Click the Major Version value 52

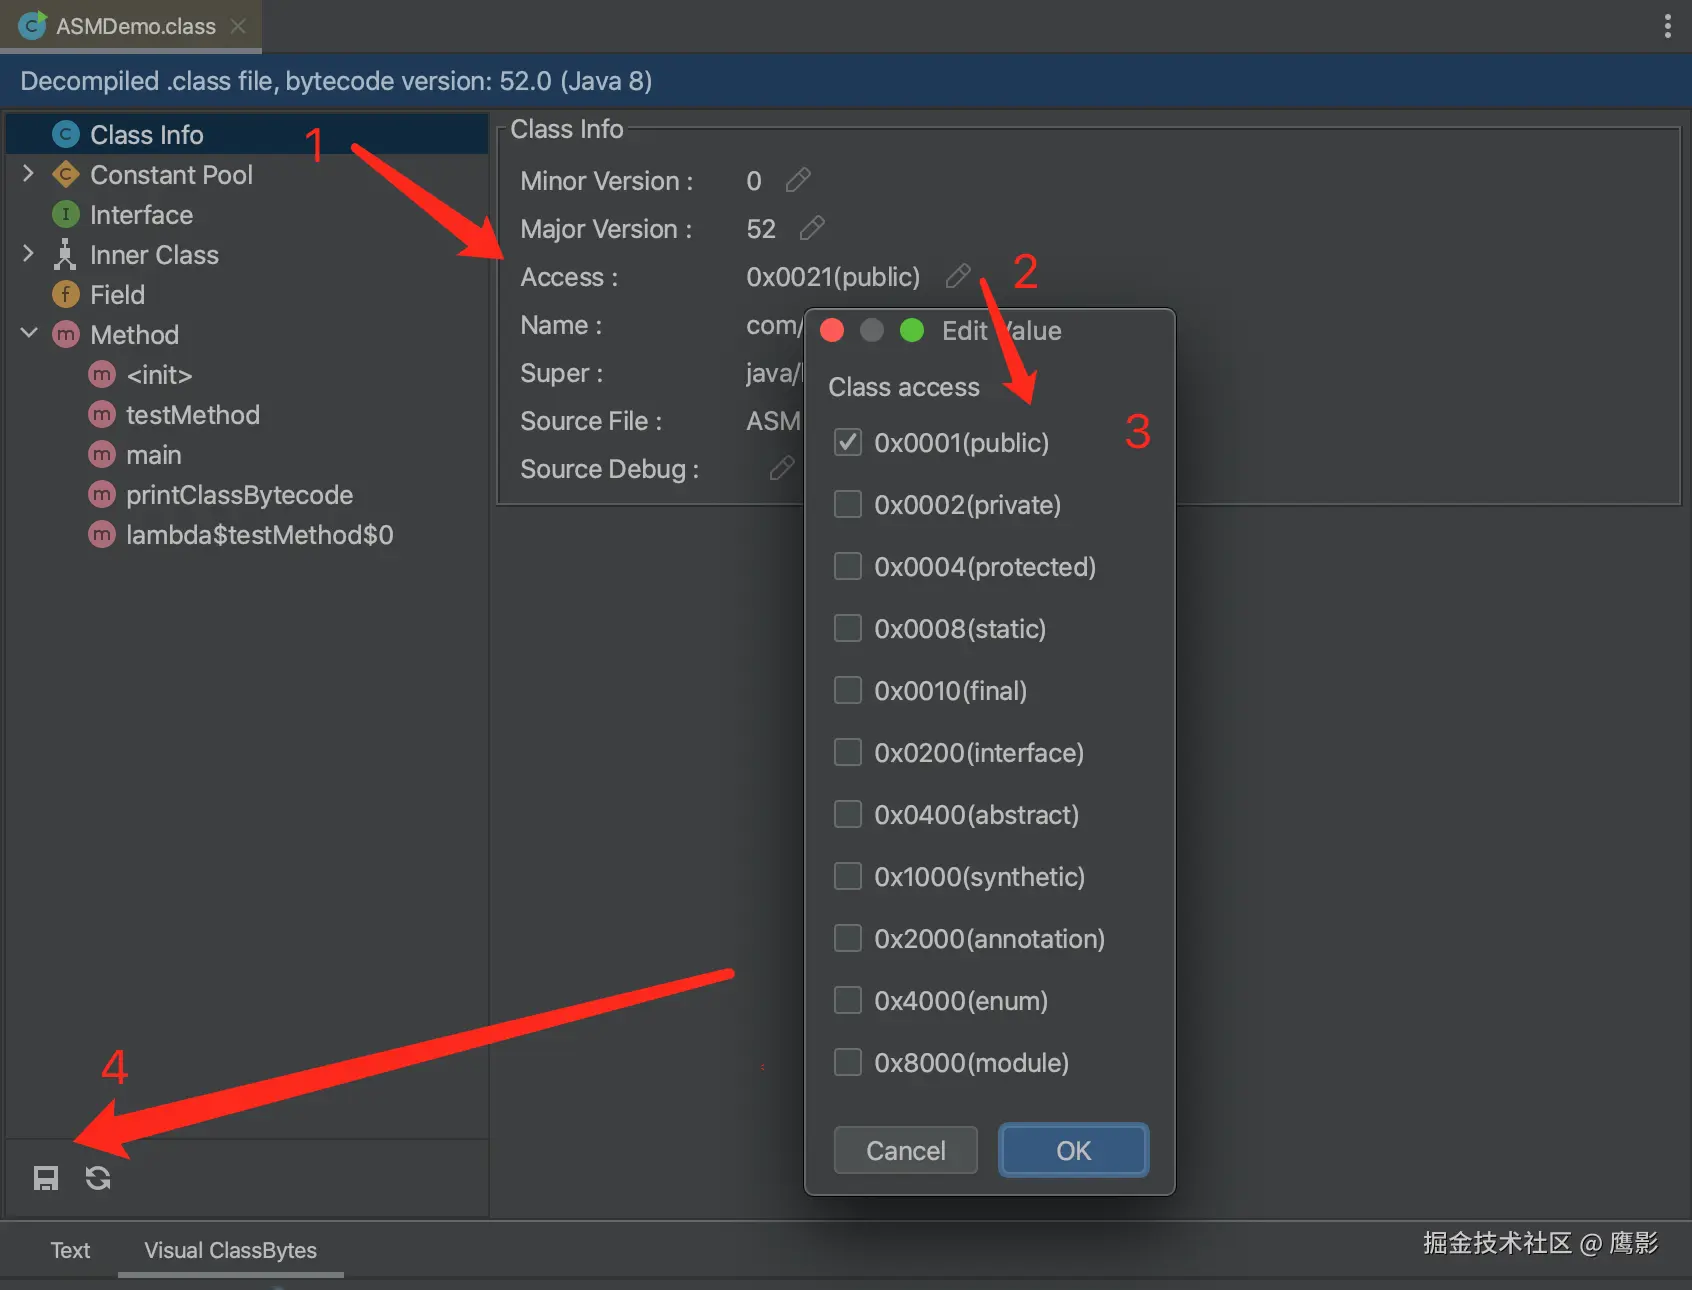click(x=761, y=229)
